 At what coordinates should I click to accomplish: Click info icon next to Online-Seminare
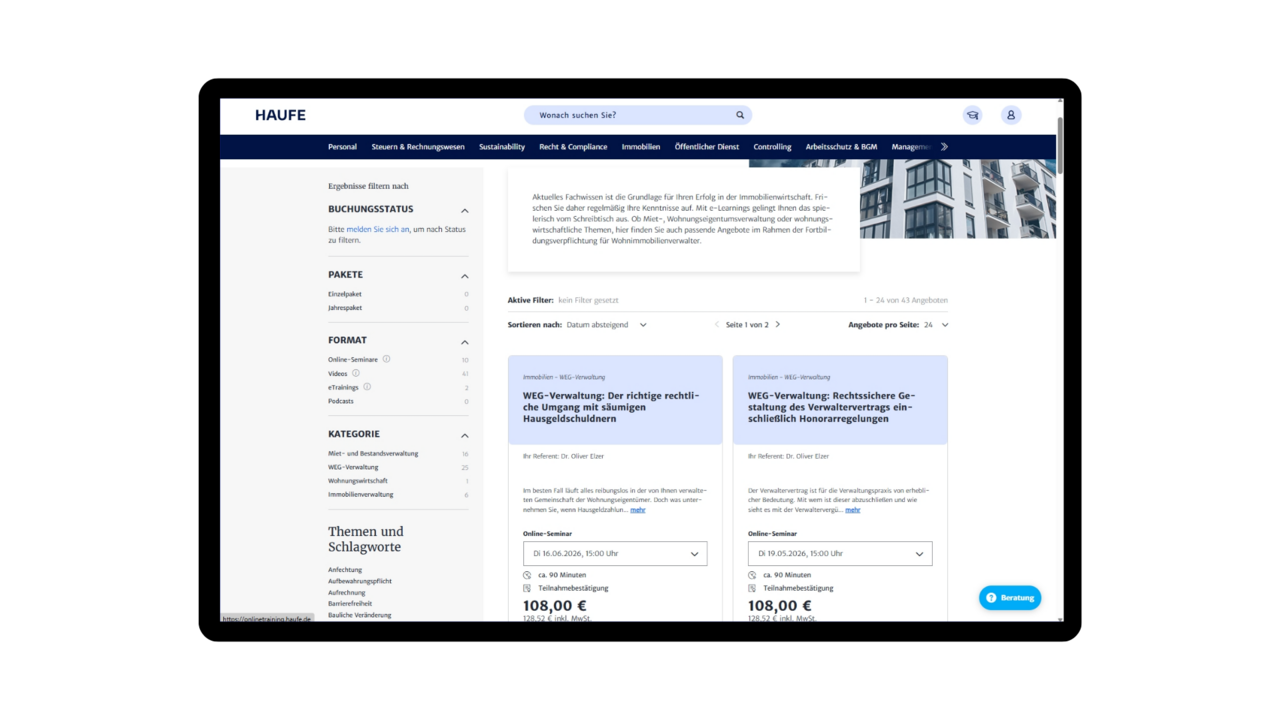pyautogui.click(x=387, y=359)
